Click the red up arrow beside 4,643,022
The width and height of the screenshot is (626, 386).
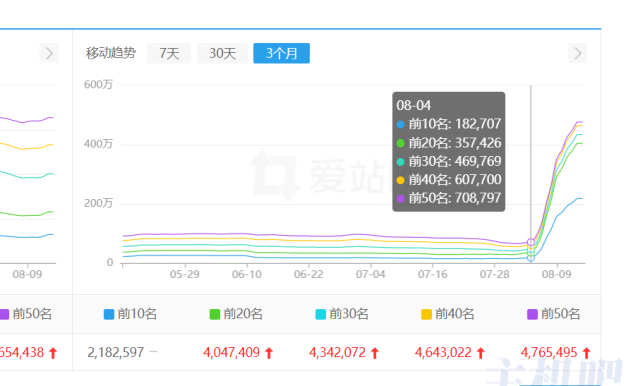(481, 353)
